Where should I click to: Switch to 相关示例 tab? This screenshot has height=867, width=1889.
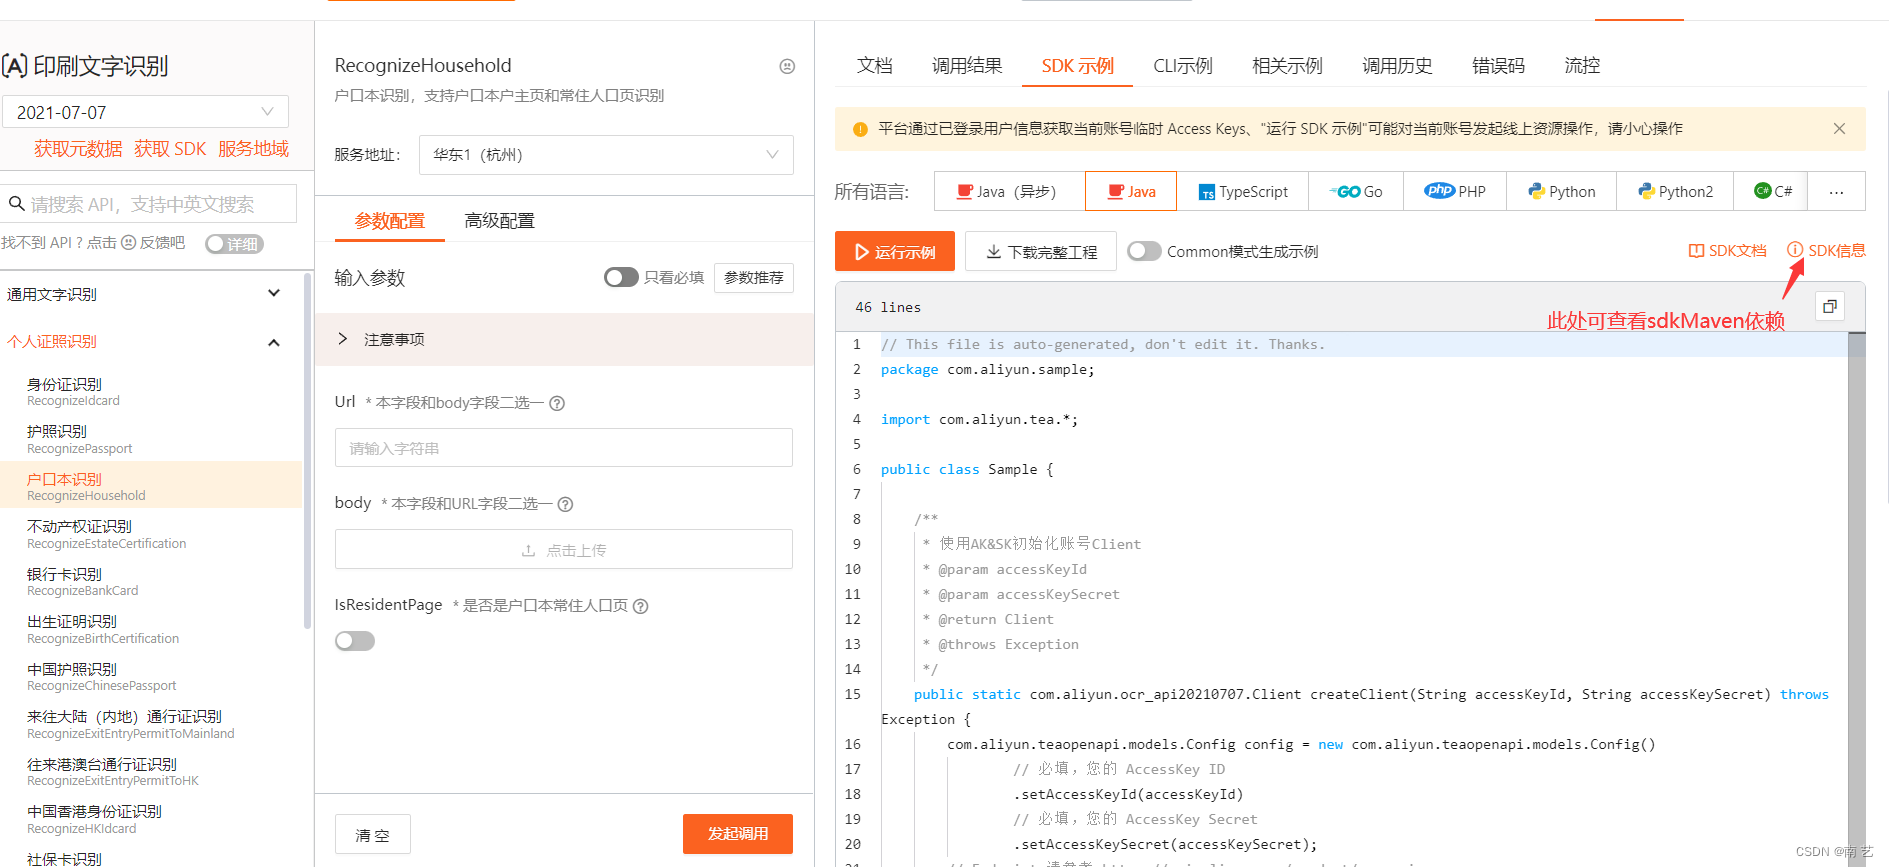point(1287,66)
